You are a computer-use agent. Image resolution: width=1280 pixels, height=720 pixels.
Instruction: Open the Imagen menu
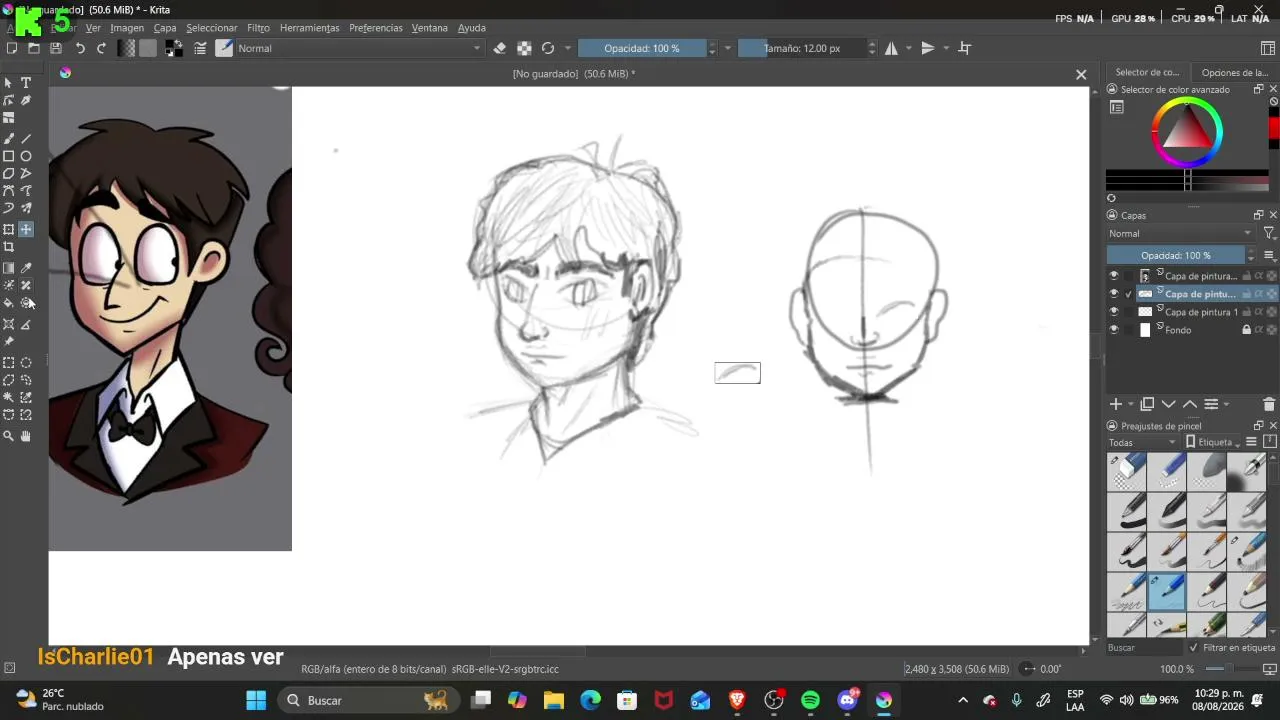127,28
